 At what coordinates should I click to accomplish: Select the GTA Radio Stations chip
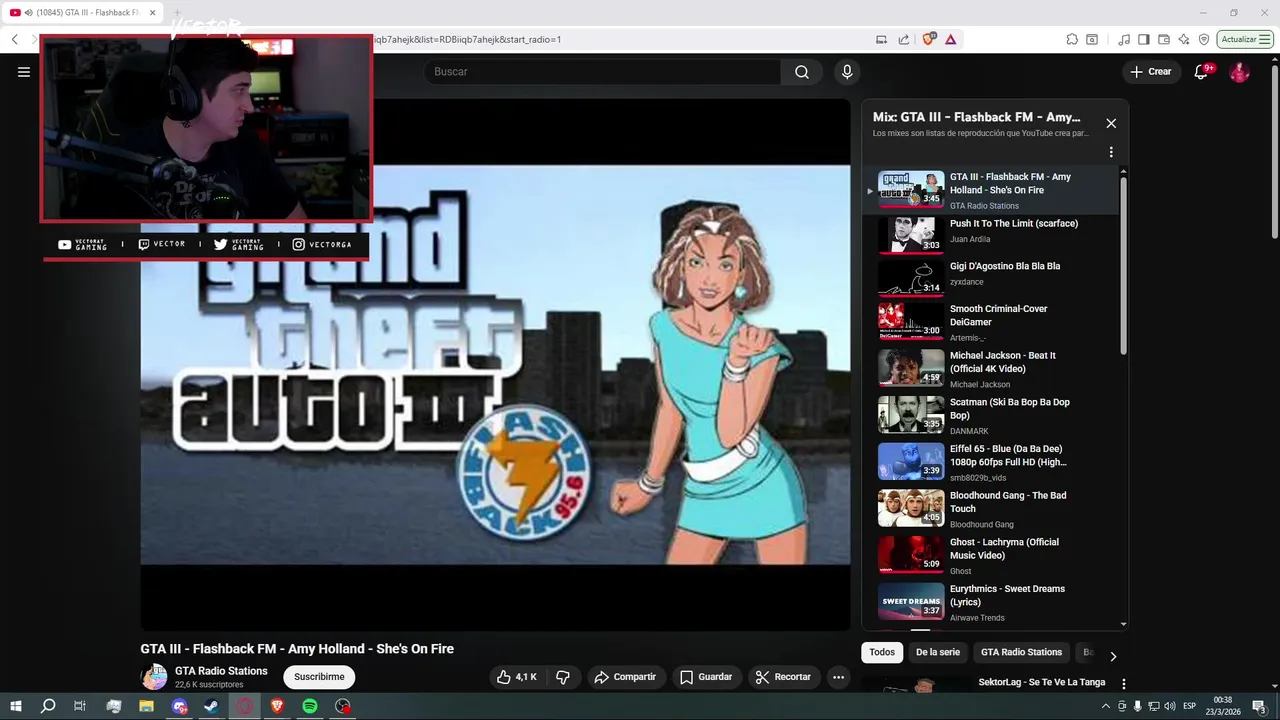(x=1021, y=652)
